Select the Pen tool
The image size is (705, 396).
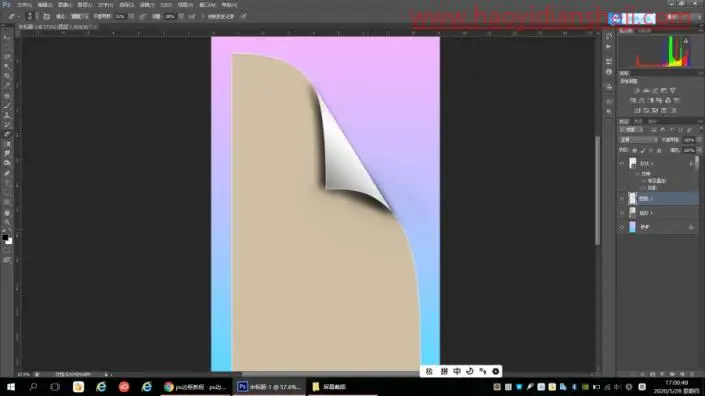point(7,173)
